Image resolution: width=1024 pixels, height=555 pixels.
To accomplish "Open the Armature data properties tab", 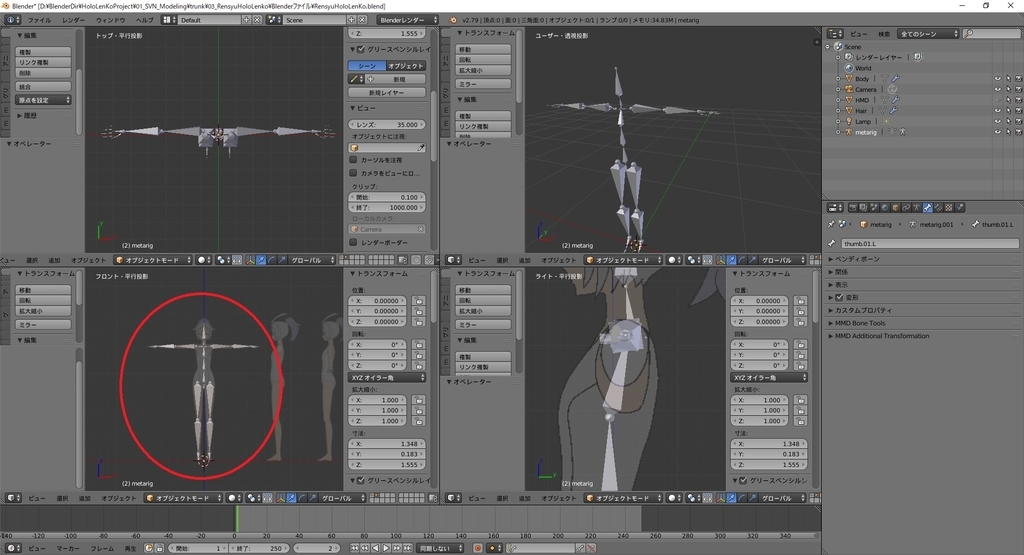I will click(x=916, y=208).
